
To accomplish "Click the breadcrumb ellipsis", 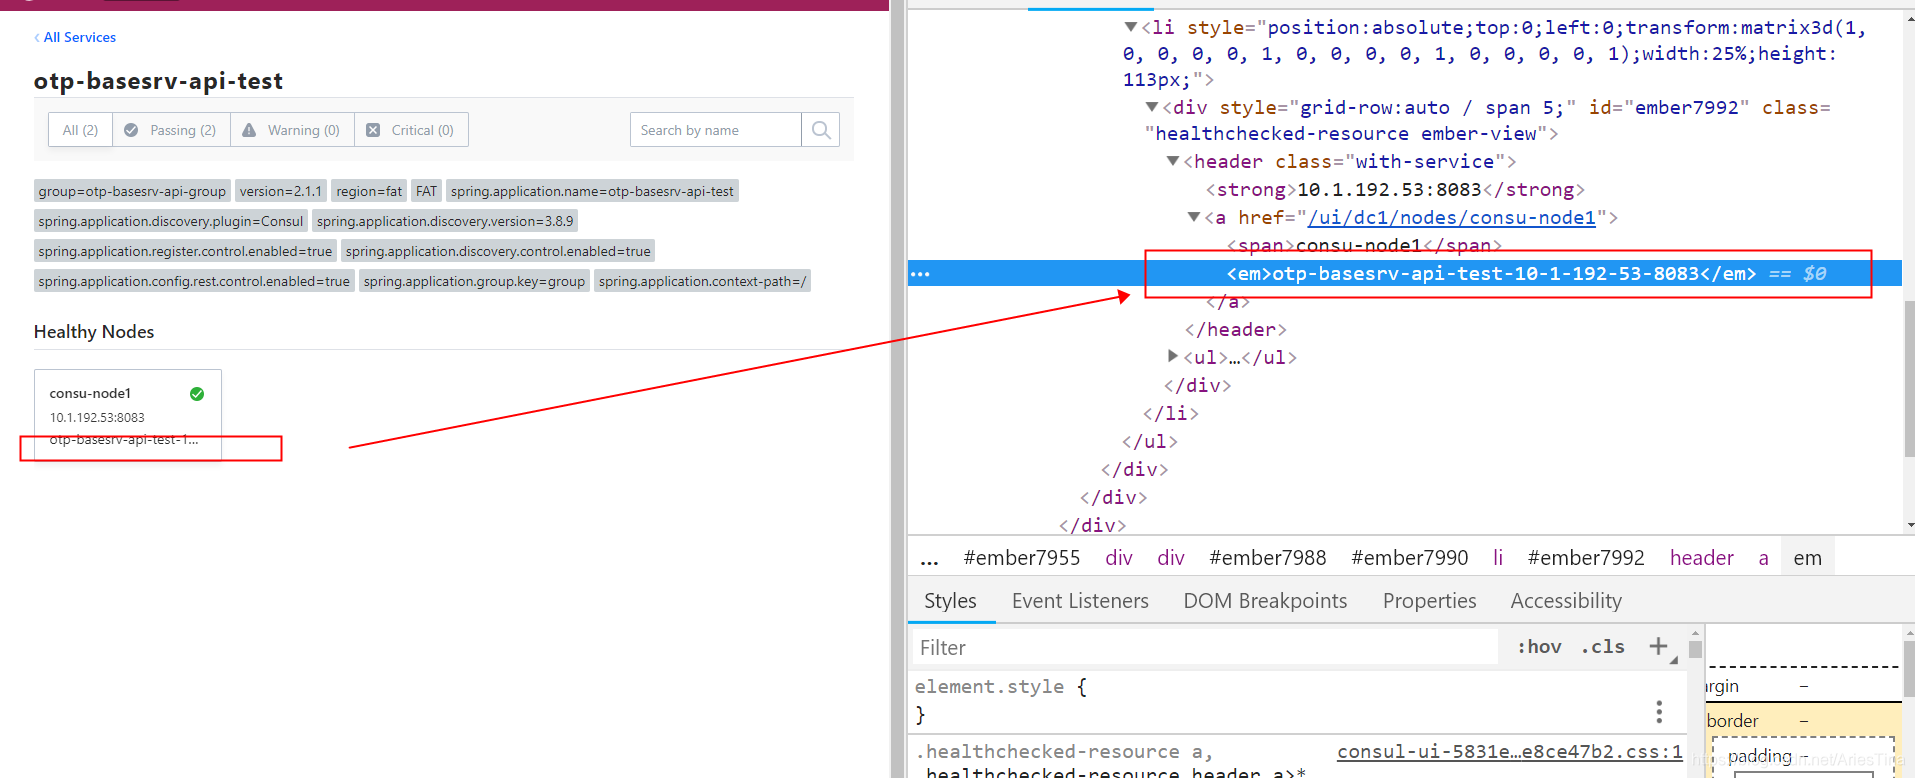I will click(929, 558).
